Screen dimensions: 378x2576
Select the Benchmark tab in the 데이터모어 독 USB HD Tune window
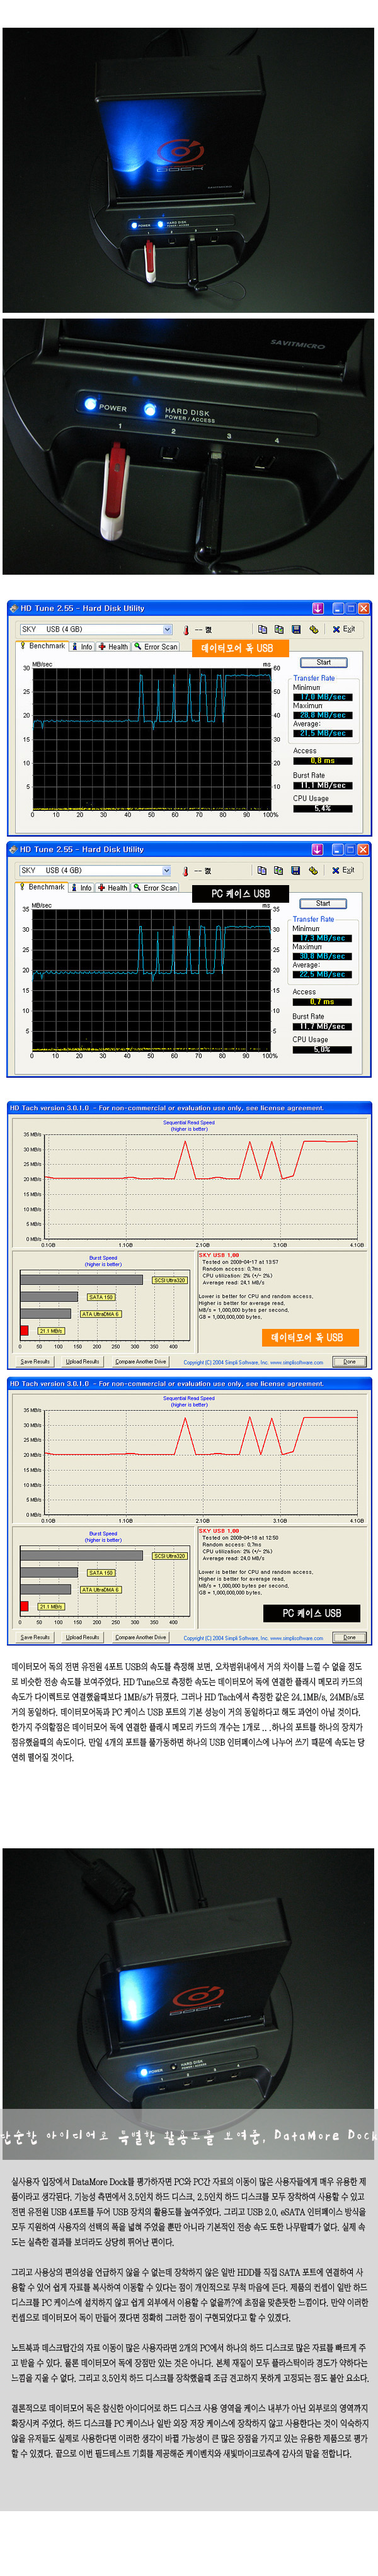coord(42,646)
